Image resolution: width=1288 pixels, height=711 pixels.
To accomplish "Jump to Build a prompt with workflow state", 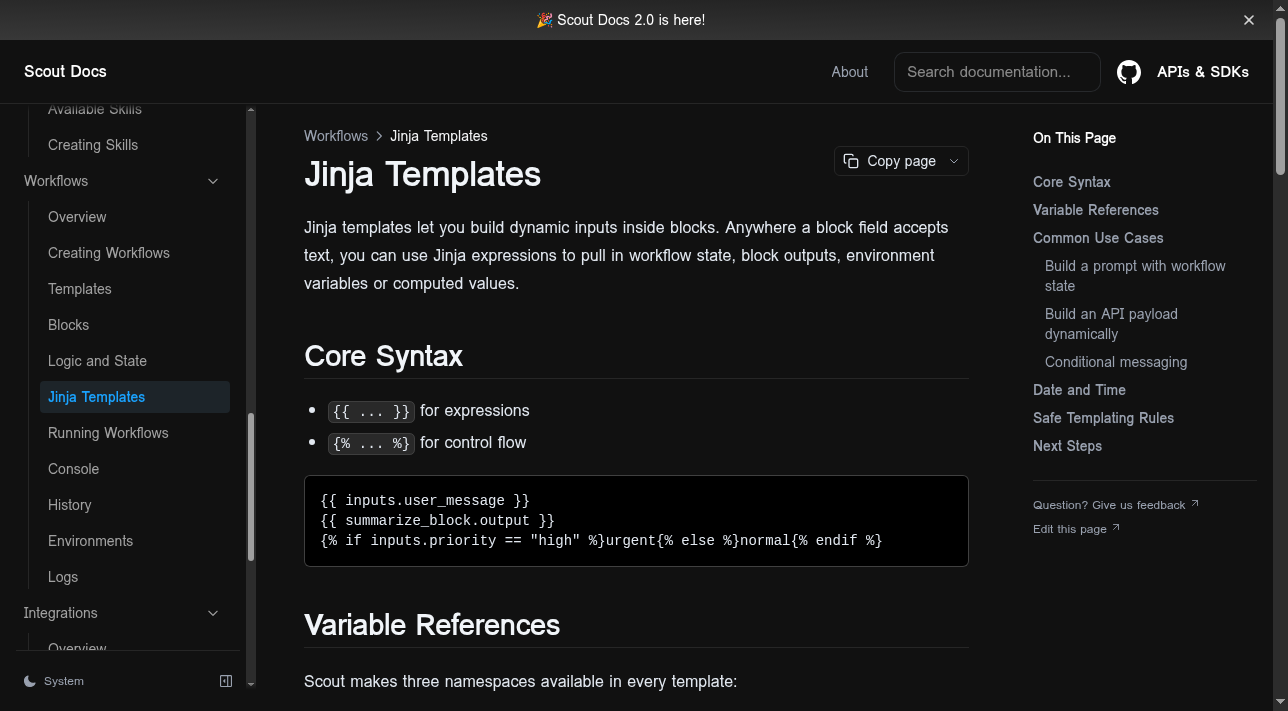I will 1135,276.
